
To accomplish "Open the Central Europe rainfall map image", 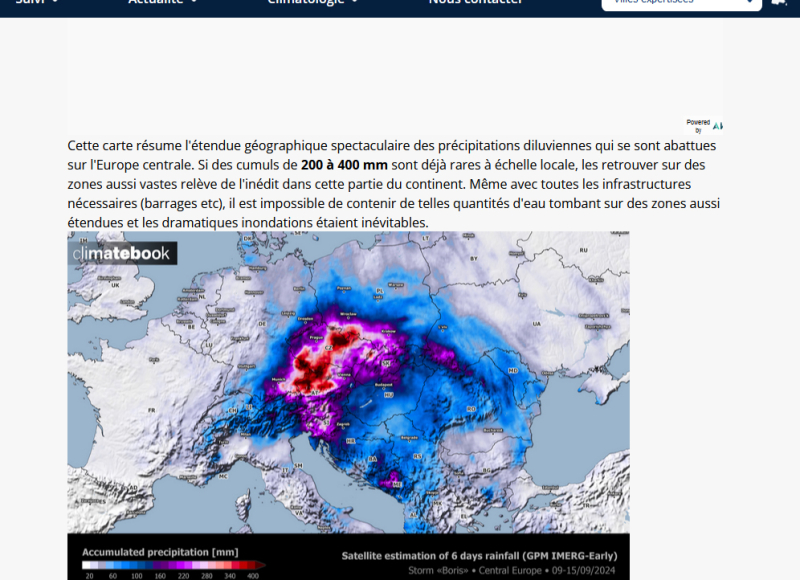I will coord(348,400).
